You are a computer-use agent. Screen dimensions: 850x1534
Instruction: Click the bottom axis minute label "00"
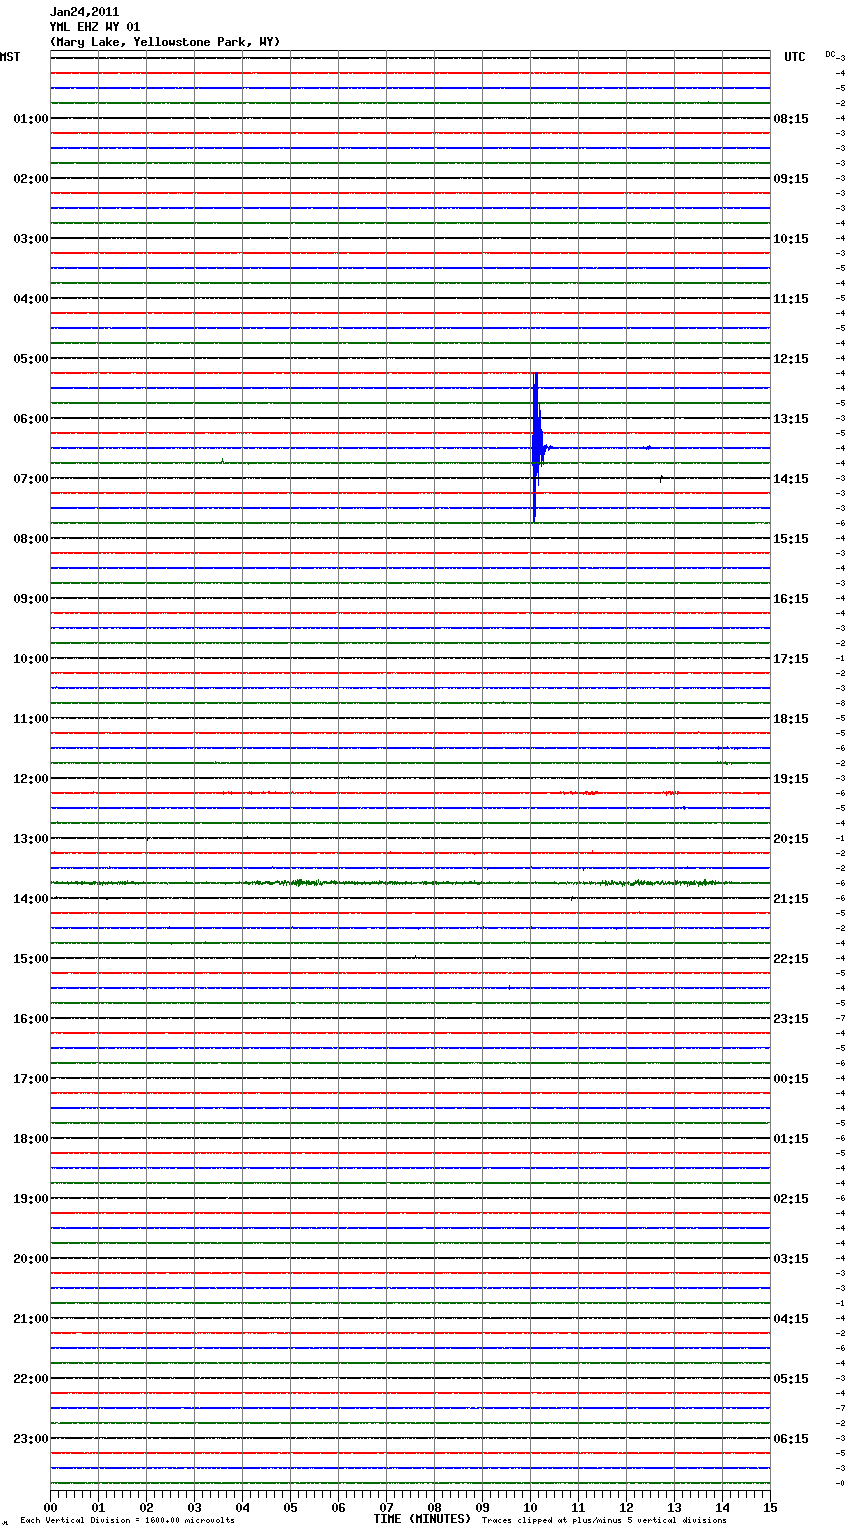coord(50,1507)
